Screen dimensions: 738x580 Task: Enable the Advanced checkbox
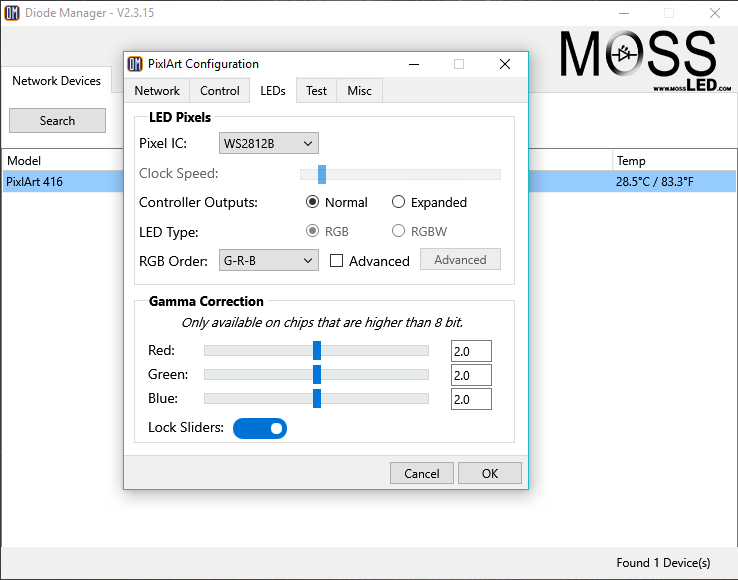pos(337,261)
